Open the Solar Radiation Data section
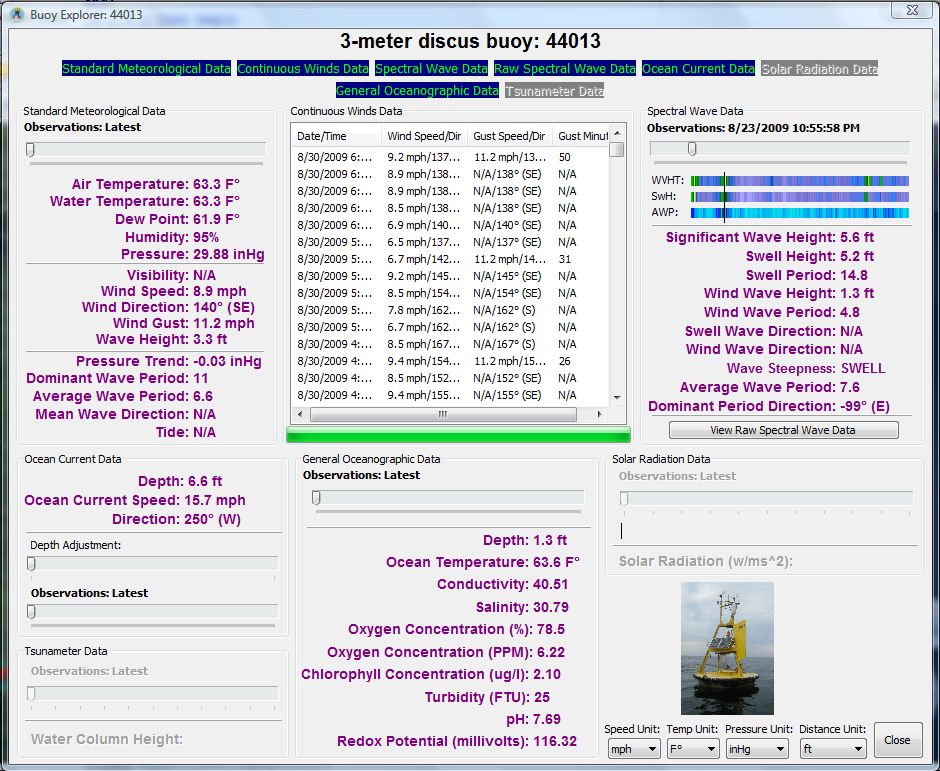Viewport: 940px width, 771px height. [816, 69]
